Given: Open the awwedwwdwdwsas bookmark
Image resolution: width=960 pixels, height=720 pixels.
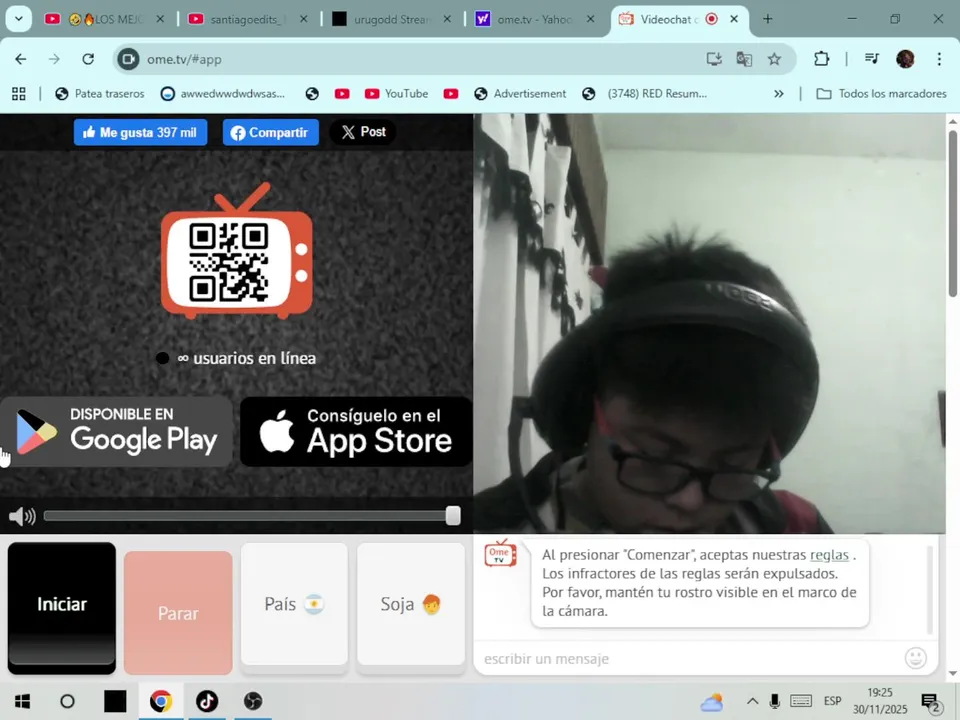Looking at the screenshot, I should (x=223, y=94).
